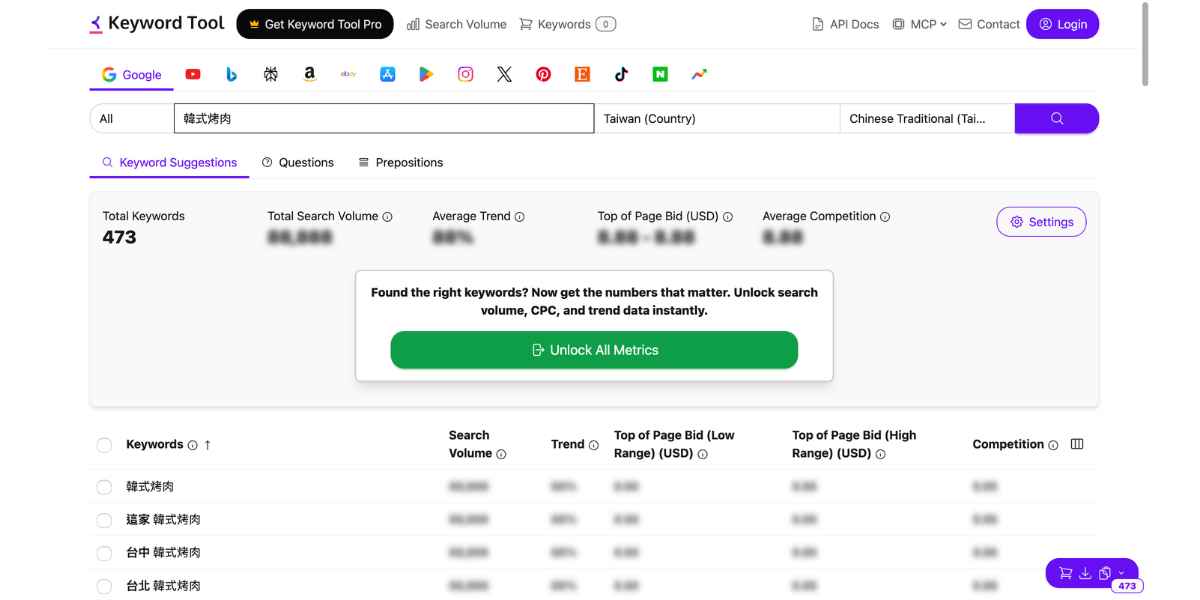Image resolution: width=1200 pixels, height=600 pixels.
Task: Click the Keyword Tool logo
Action: coord(157,23)
